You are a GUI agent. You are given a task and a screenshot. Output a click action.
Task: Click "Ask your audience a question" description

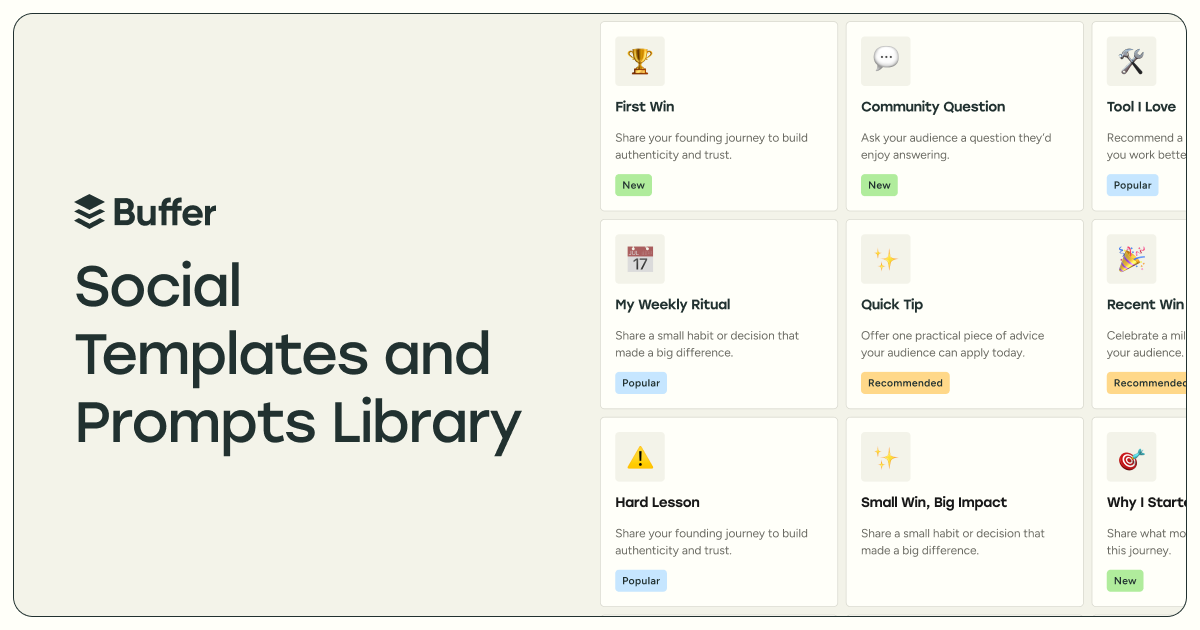click(956, 146)
